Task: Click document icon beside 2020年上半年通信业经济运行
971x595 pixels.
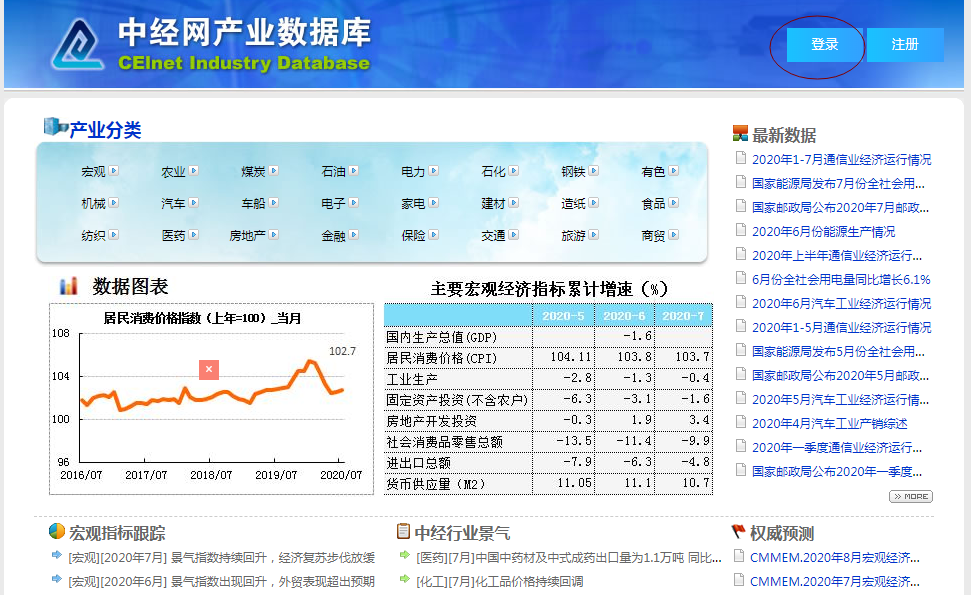Action: click(x=741, y=254)
